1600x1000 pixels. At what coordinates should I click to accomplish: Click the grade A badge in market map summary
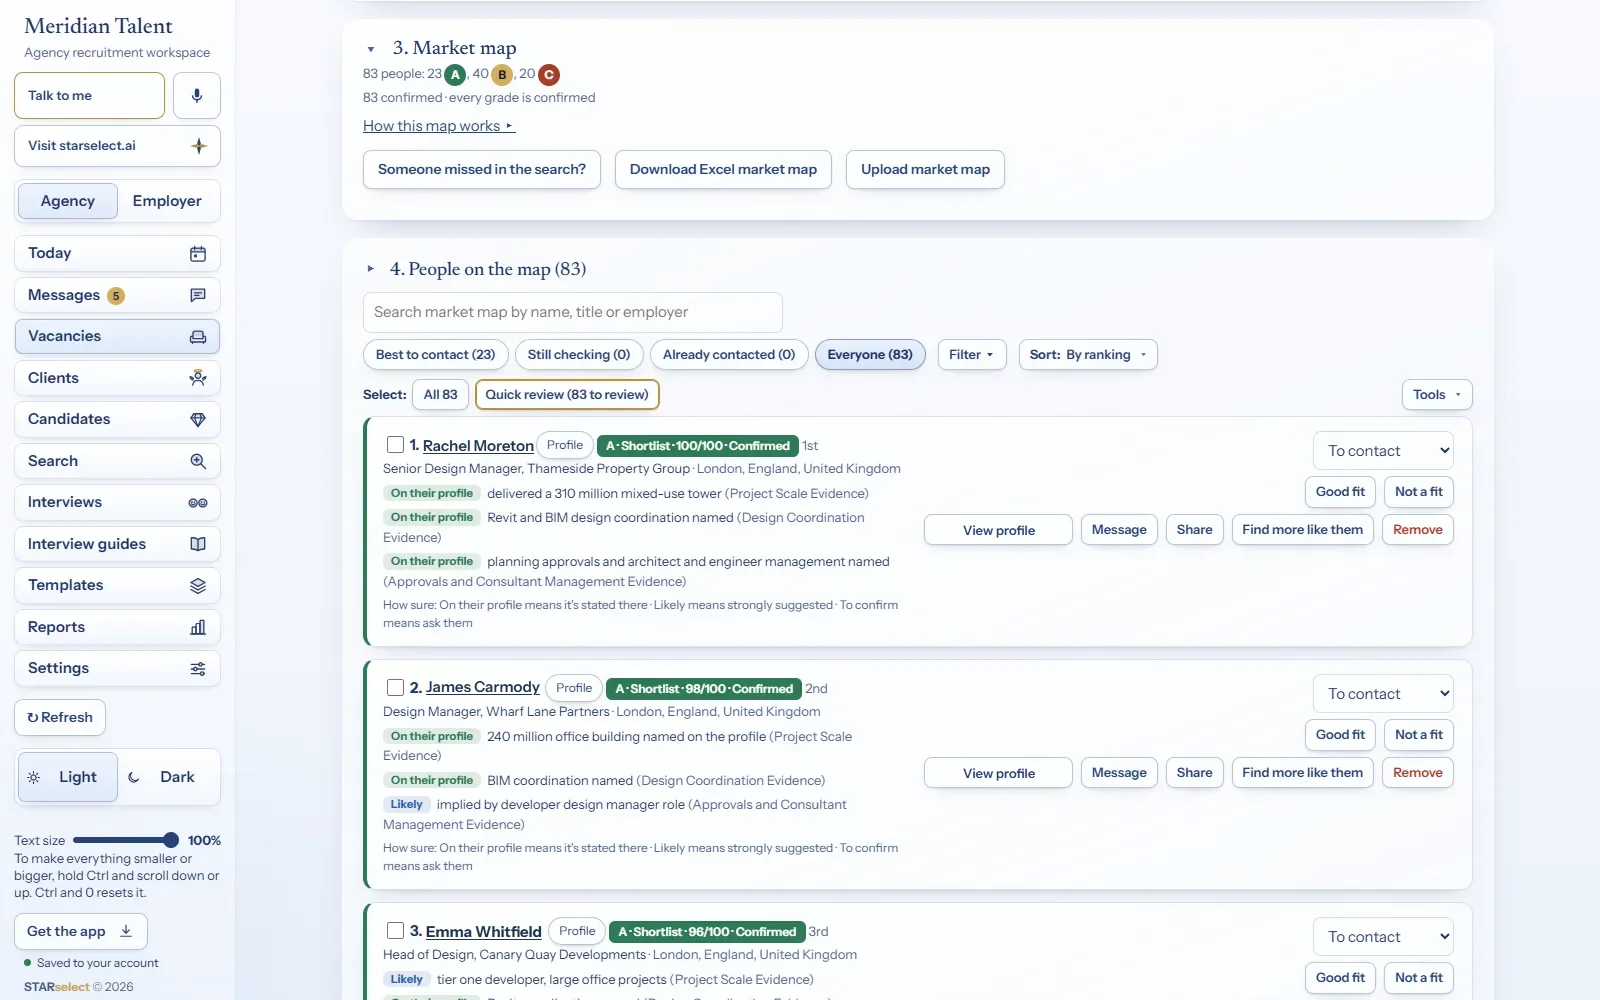[455, 75]
